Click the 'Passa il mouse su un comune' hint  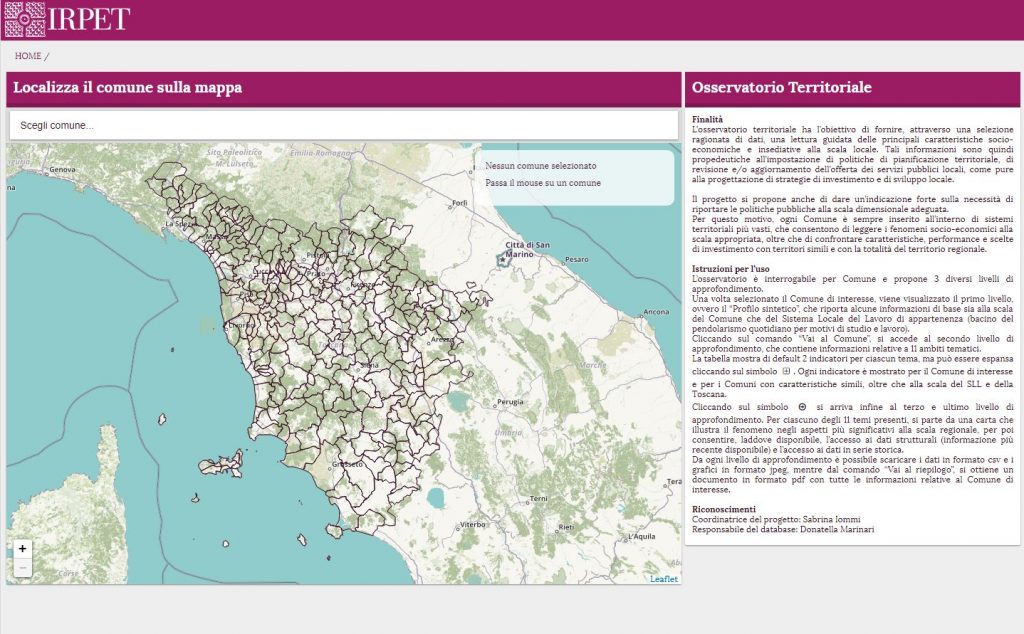click(543, 183)
